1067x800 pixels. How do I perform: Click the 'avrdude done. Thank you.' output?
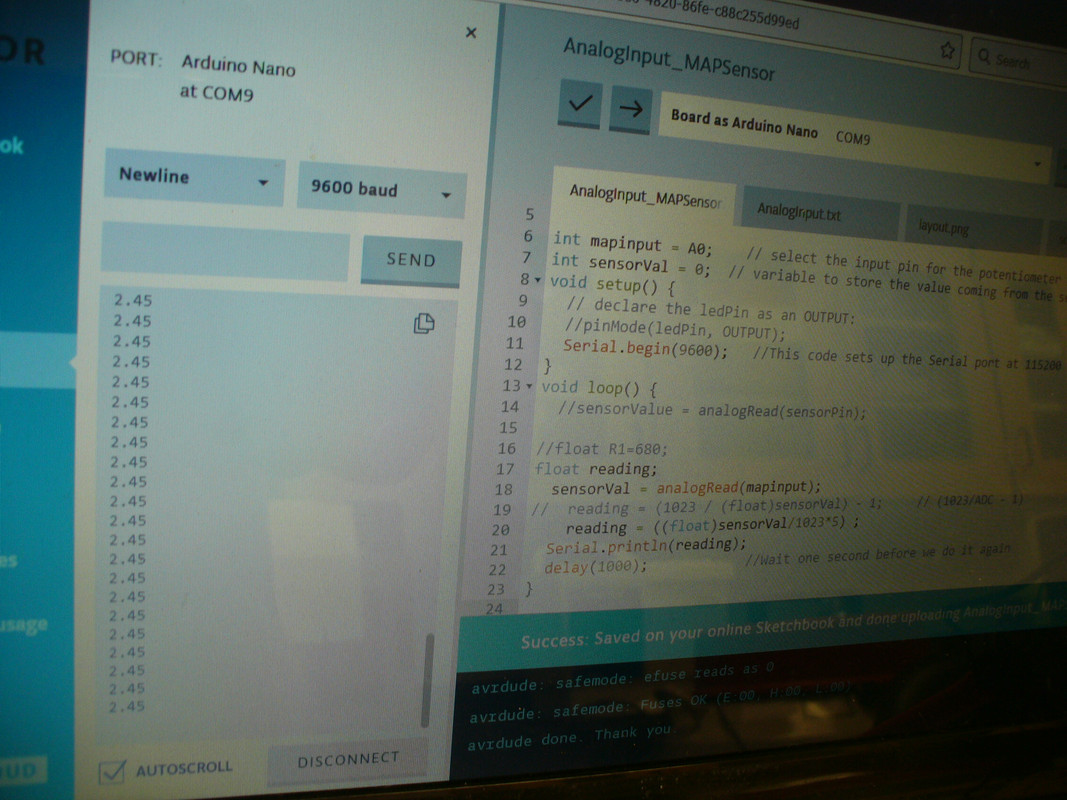pos(569,737)
